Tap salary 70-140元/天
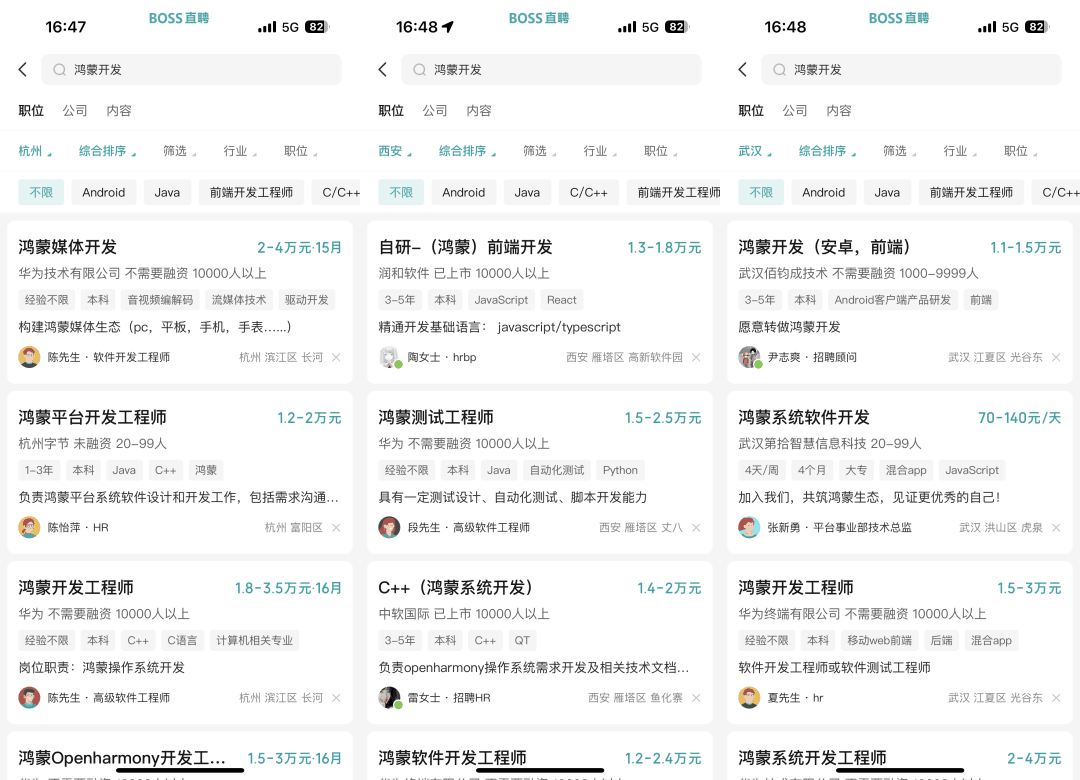This screenshot has width=1080, height=780. pos(1019,418)
